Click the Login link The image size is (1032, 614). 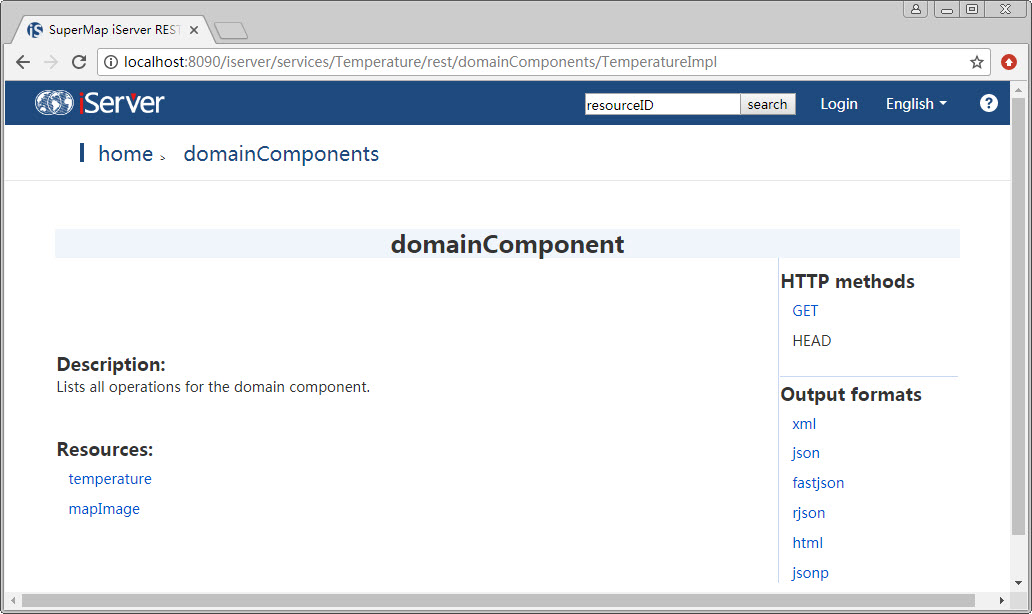(x=838, y=104)
